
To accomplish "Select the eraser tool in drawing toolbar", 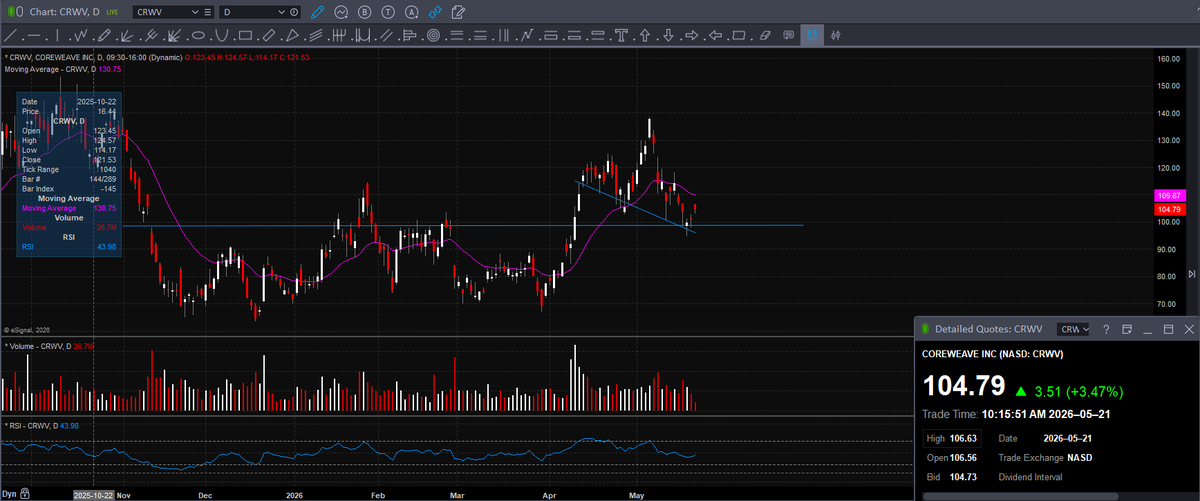I will tap(764, 35).
